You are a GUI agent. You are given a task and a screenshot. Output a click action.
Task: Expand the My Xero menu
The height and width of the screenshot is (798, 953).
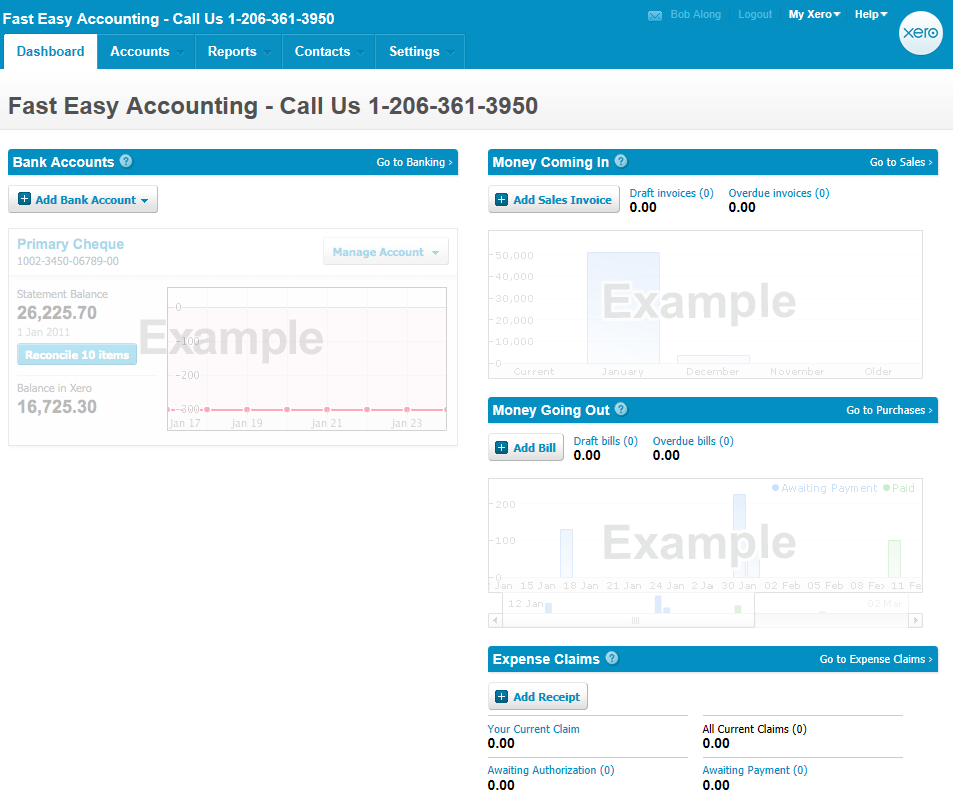[814, 14]
